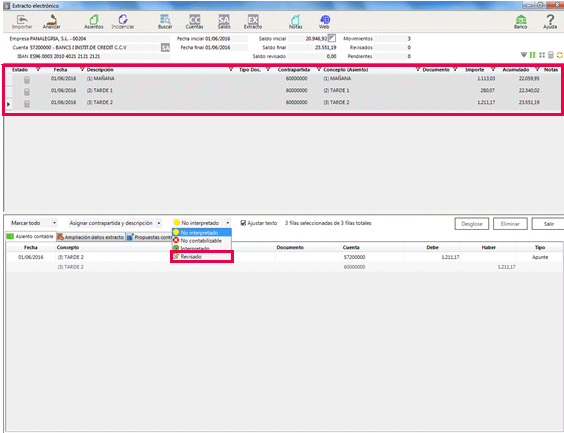The width and height of the screenshot is (564, 433).
Task: Open the Fecha column filter arrow
Action: tap(82, 69)
